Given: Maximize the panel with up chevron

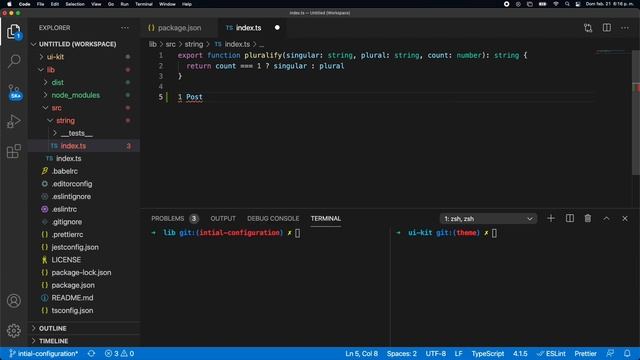Looking at the screenshot, I should pyautogui.click(x=606, y=218).
